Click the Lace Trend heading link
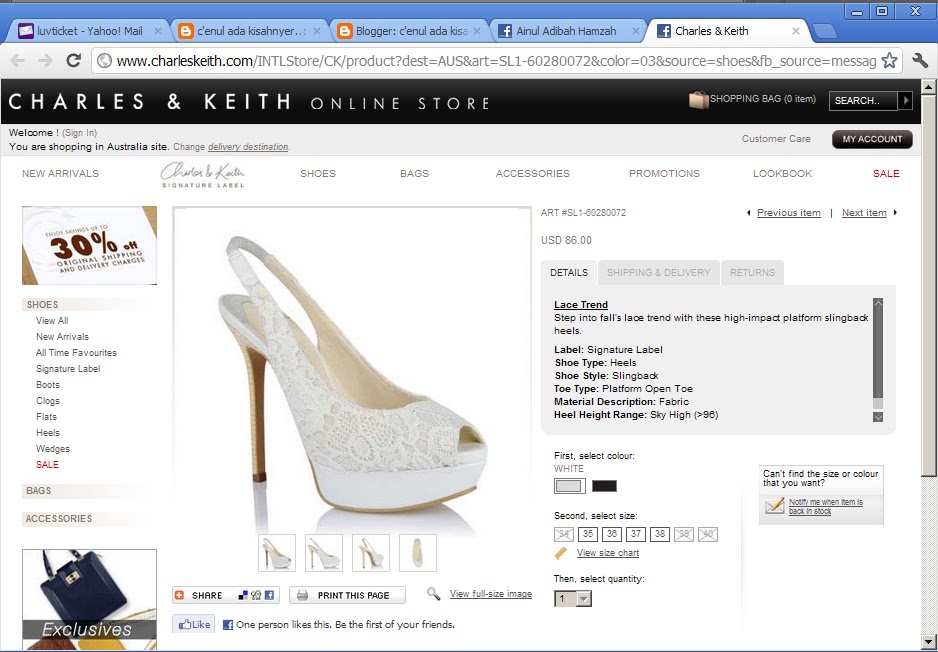The width and height of the screenshot is (938, 652). point(581,304)
